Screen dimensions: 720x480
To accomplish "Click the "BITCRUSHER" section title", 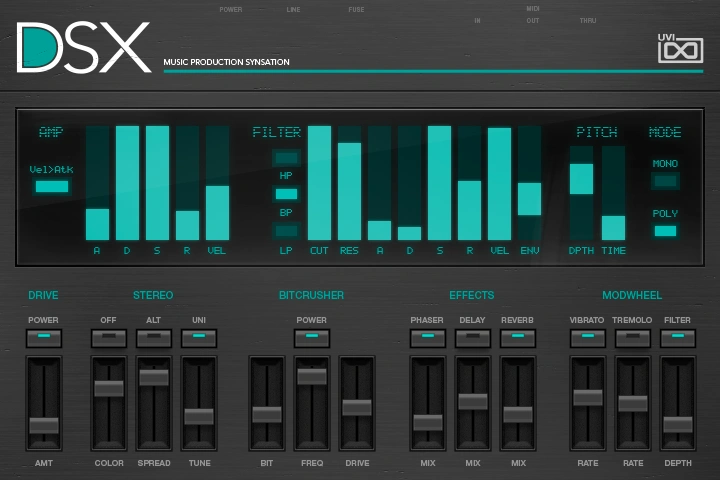I will coord(311,295).
